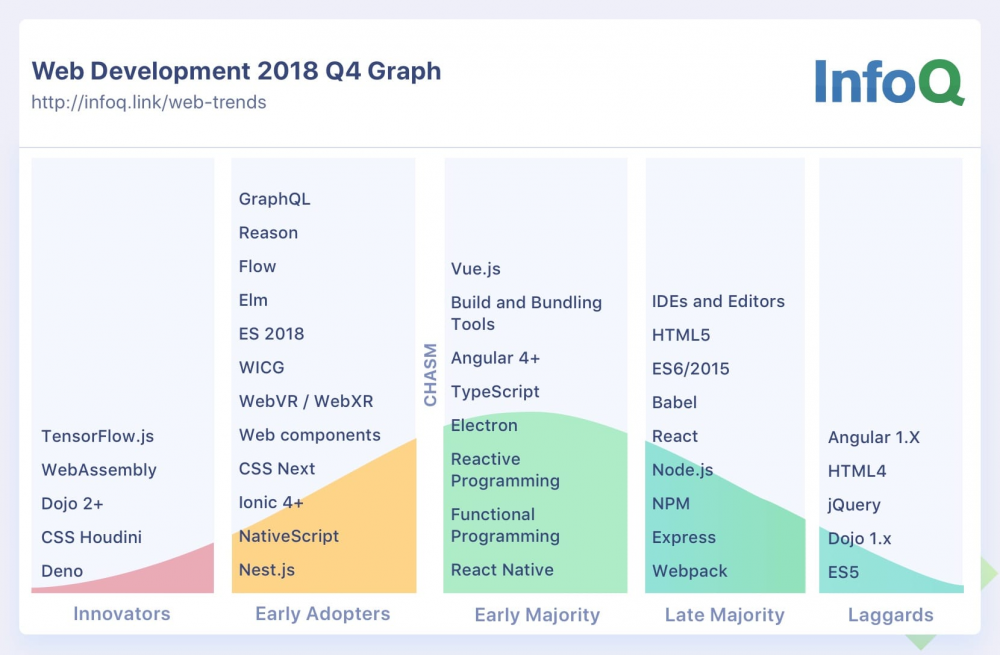Select WebAssembly in the Innovators list
This screenshot has width=1000, height=655.
pos(97,470)
